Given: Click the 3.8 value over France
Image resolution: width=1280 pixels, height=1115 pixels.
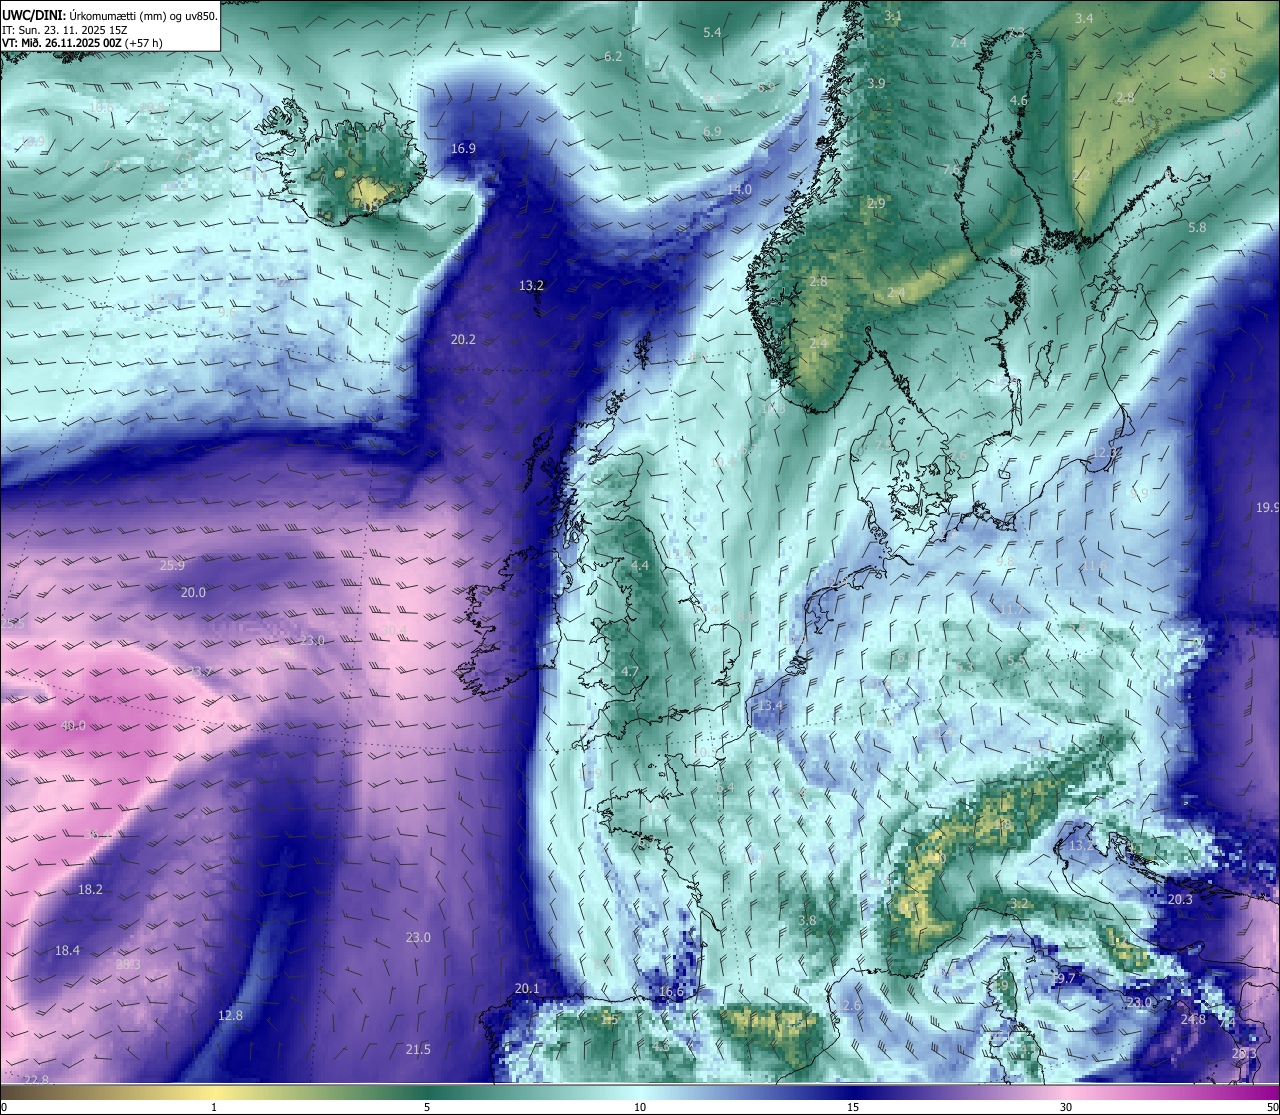Looking at the screenshot, I should point(808,920).
